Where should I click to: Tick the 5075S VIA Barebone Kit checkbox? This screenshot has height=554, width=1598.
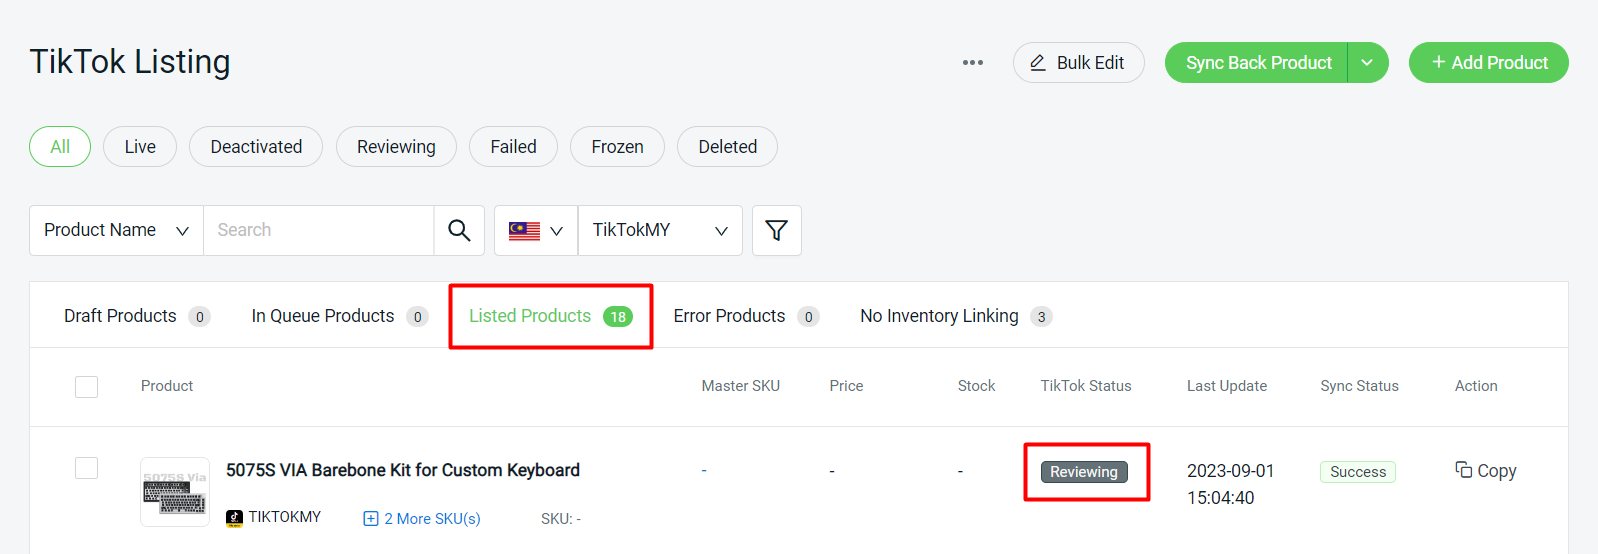click(86, 468)
